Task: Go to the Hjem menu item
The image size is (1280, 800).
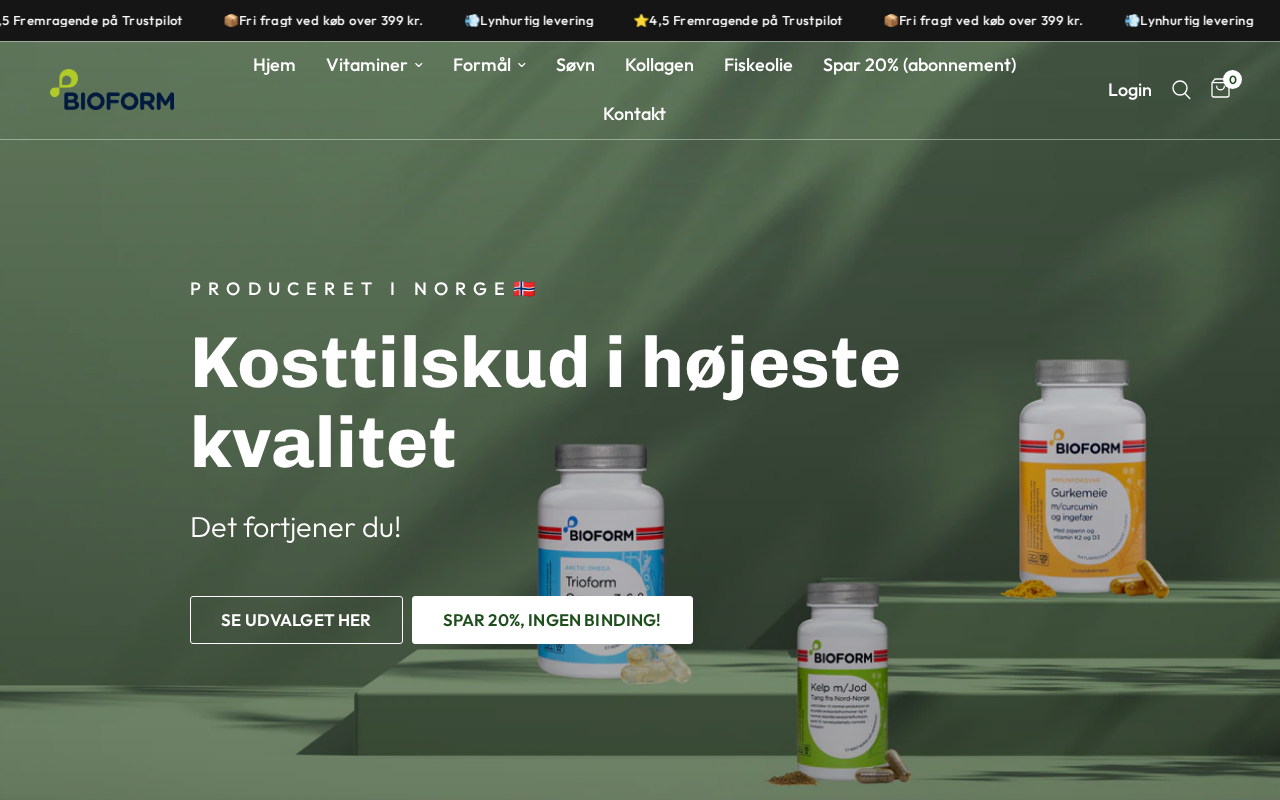Action: point(274,65)
